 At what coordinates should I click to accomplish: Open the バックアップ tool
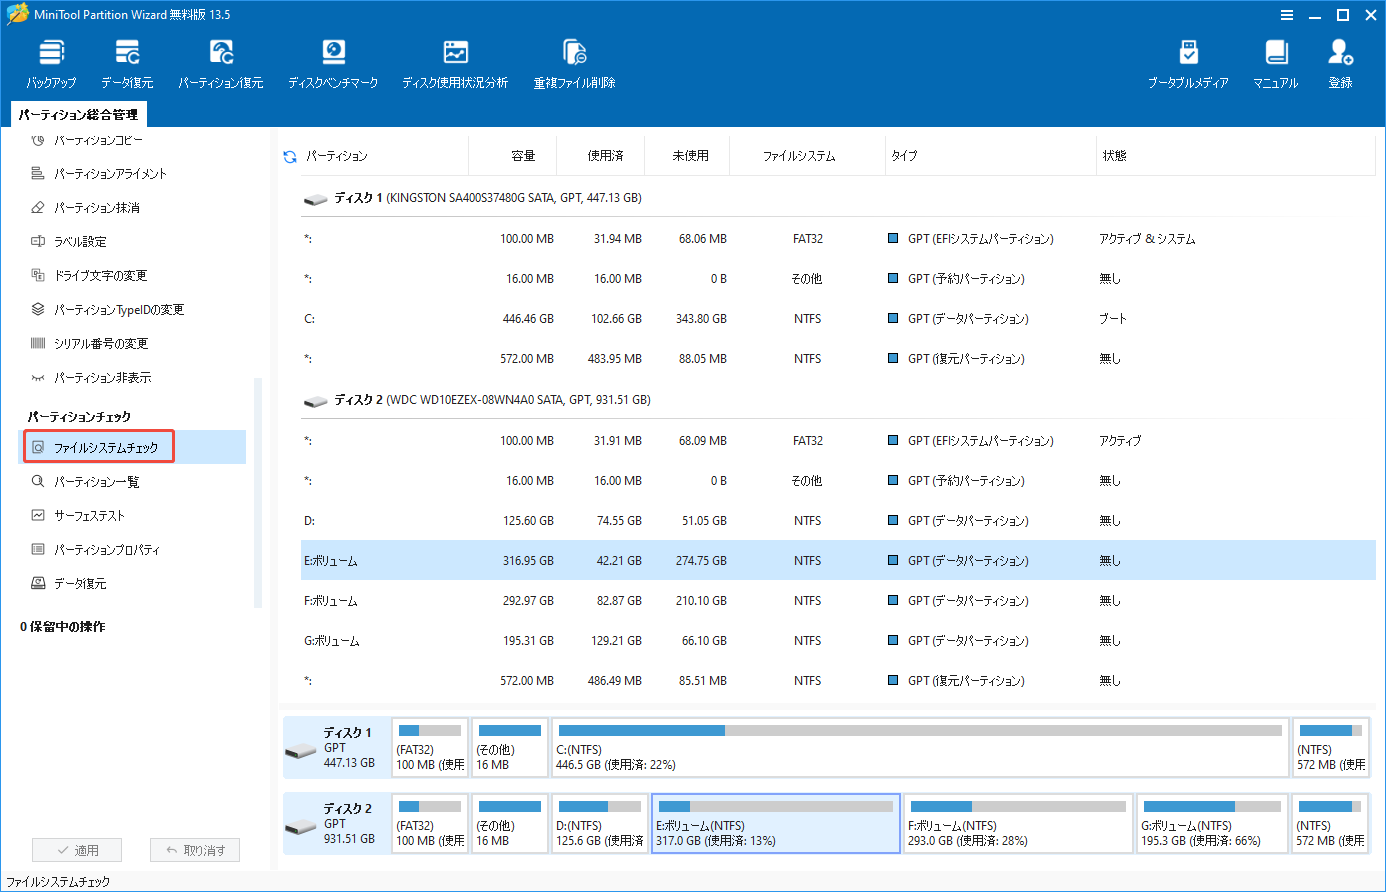51,60
